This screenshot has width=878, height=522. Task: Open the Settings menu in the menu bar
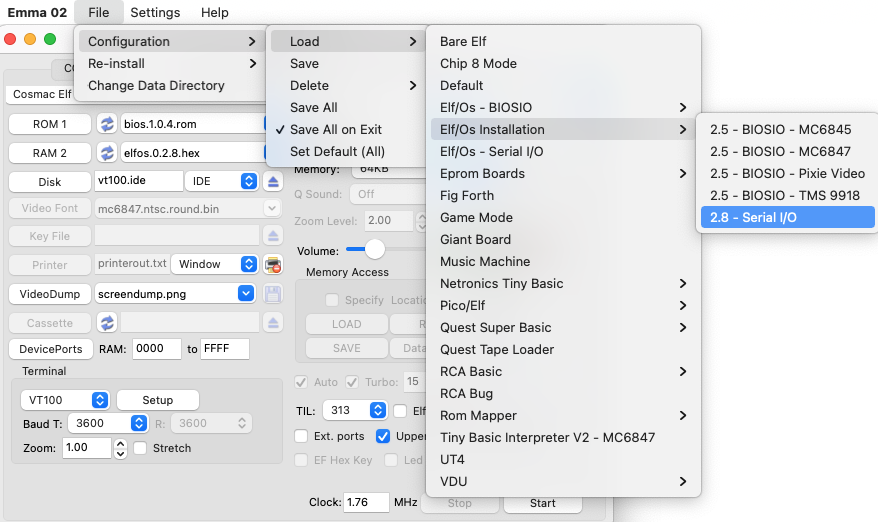click(155, 12)
